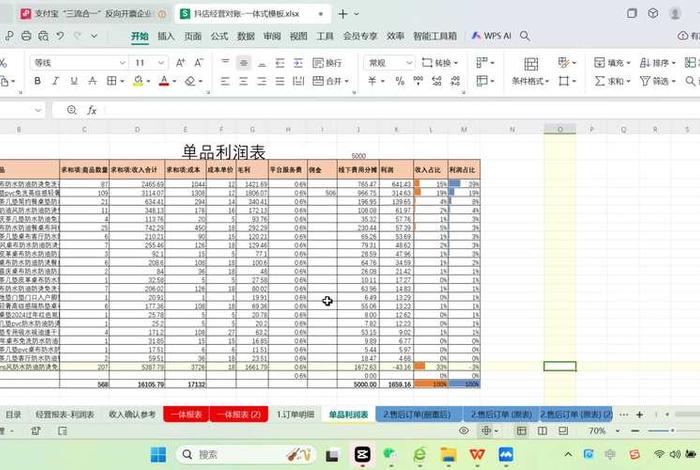Image resolution: width=700 pixels, height=470 pixels.
Task: Switch to the 1.订单明细 sheet tab
Action: tap(296, 415)
